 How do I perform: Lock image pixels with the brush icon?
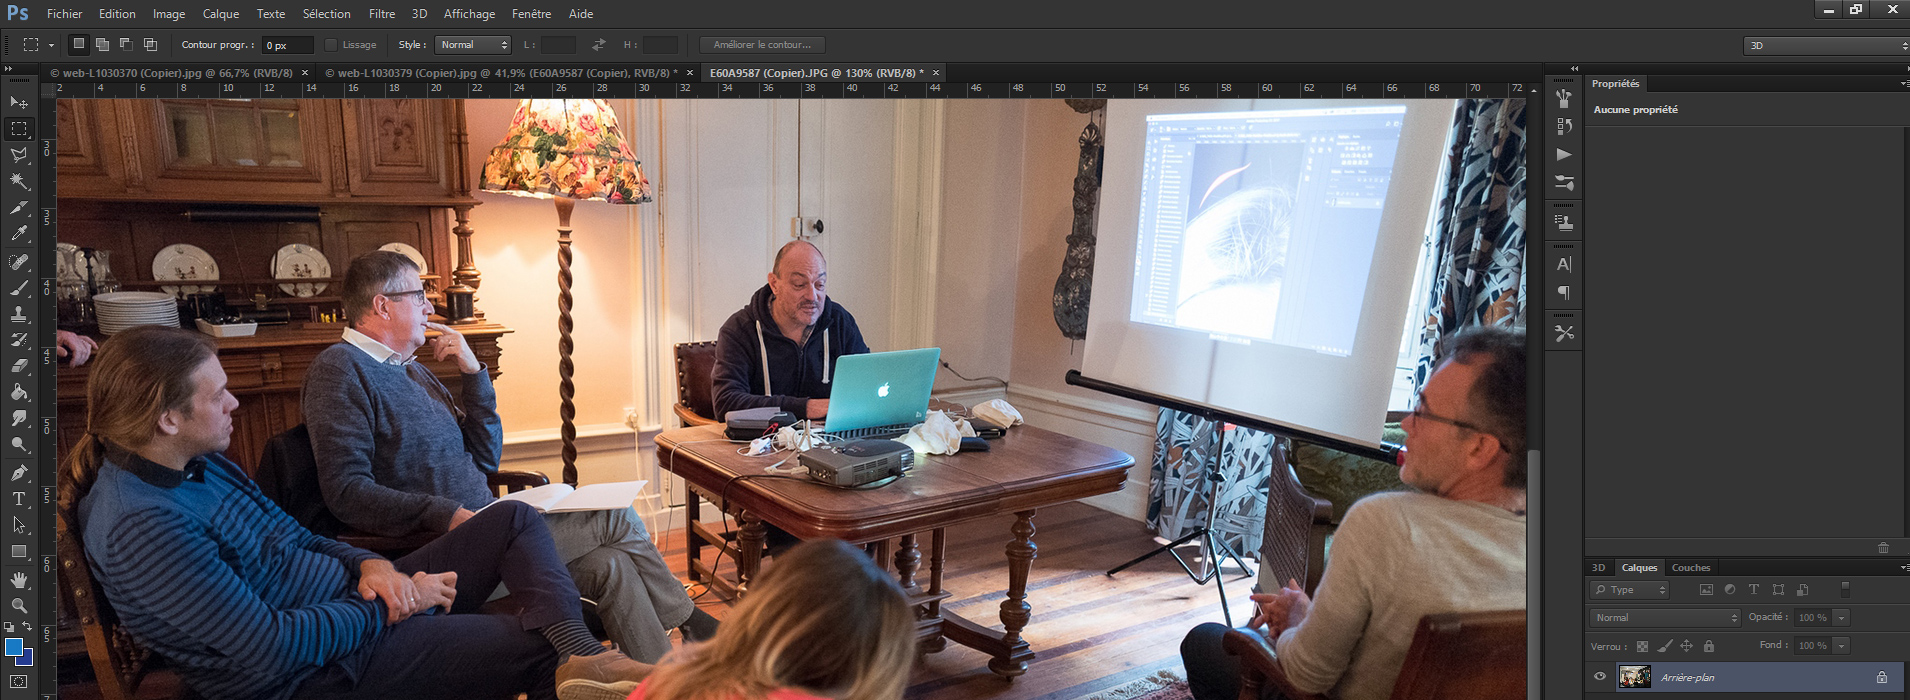coord(1664,646)
